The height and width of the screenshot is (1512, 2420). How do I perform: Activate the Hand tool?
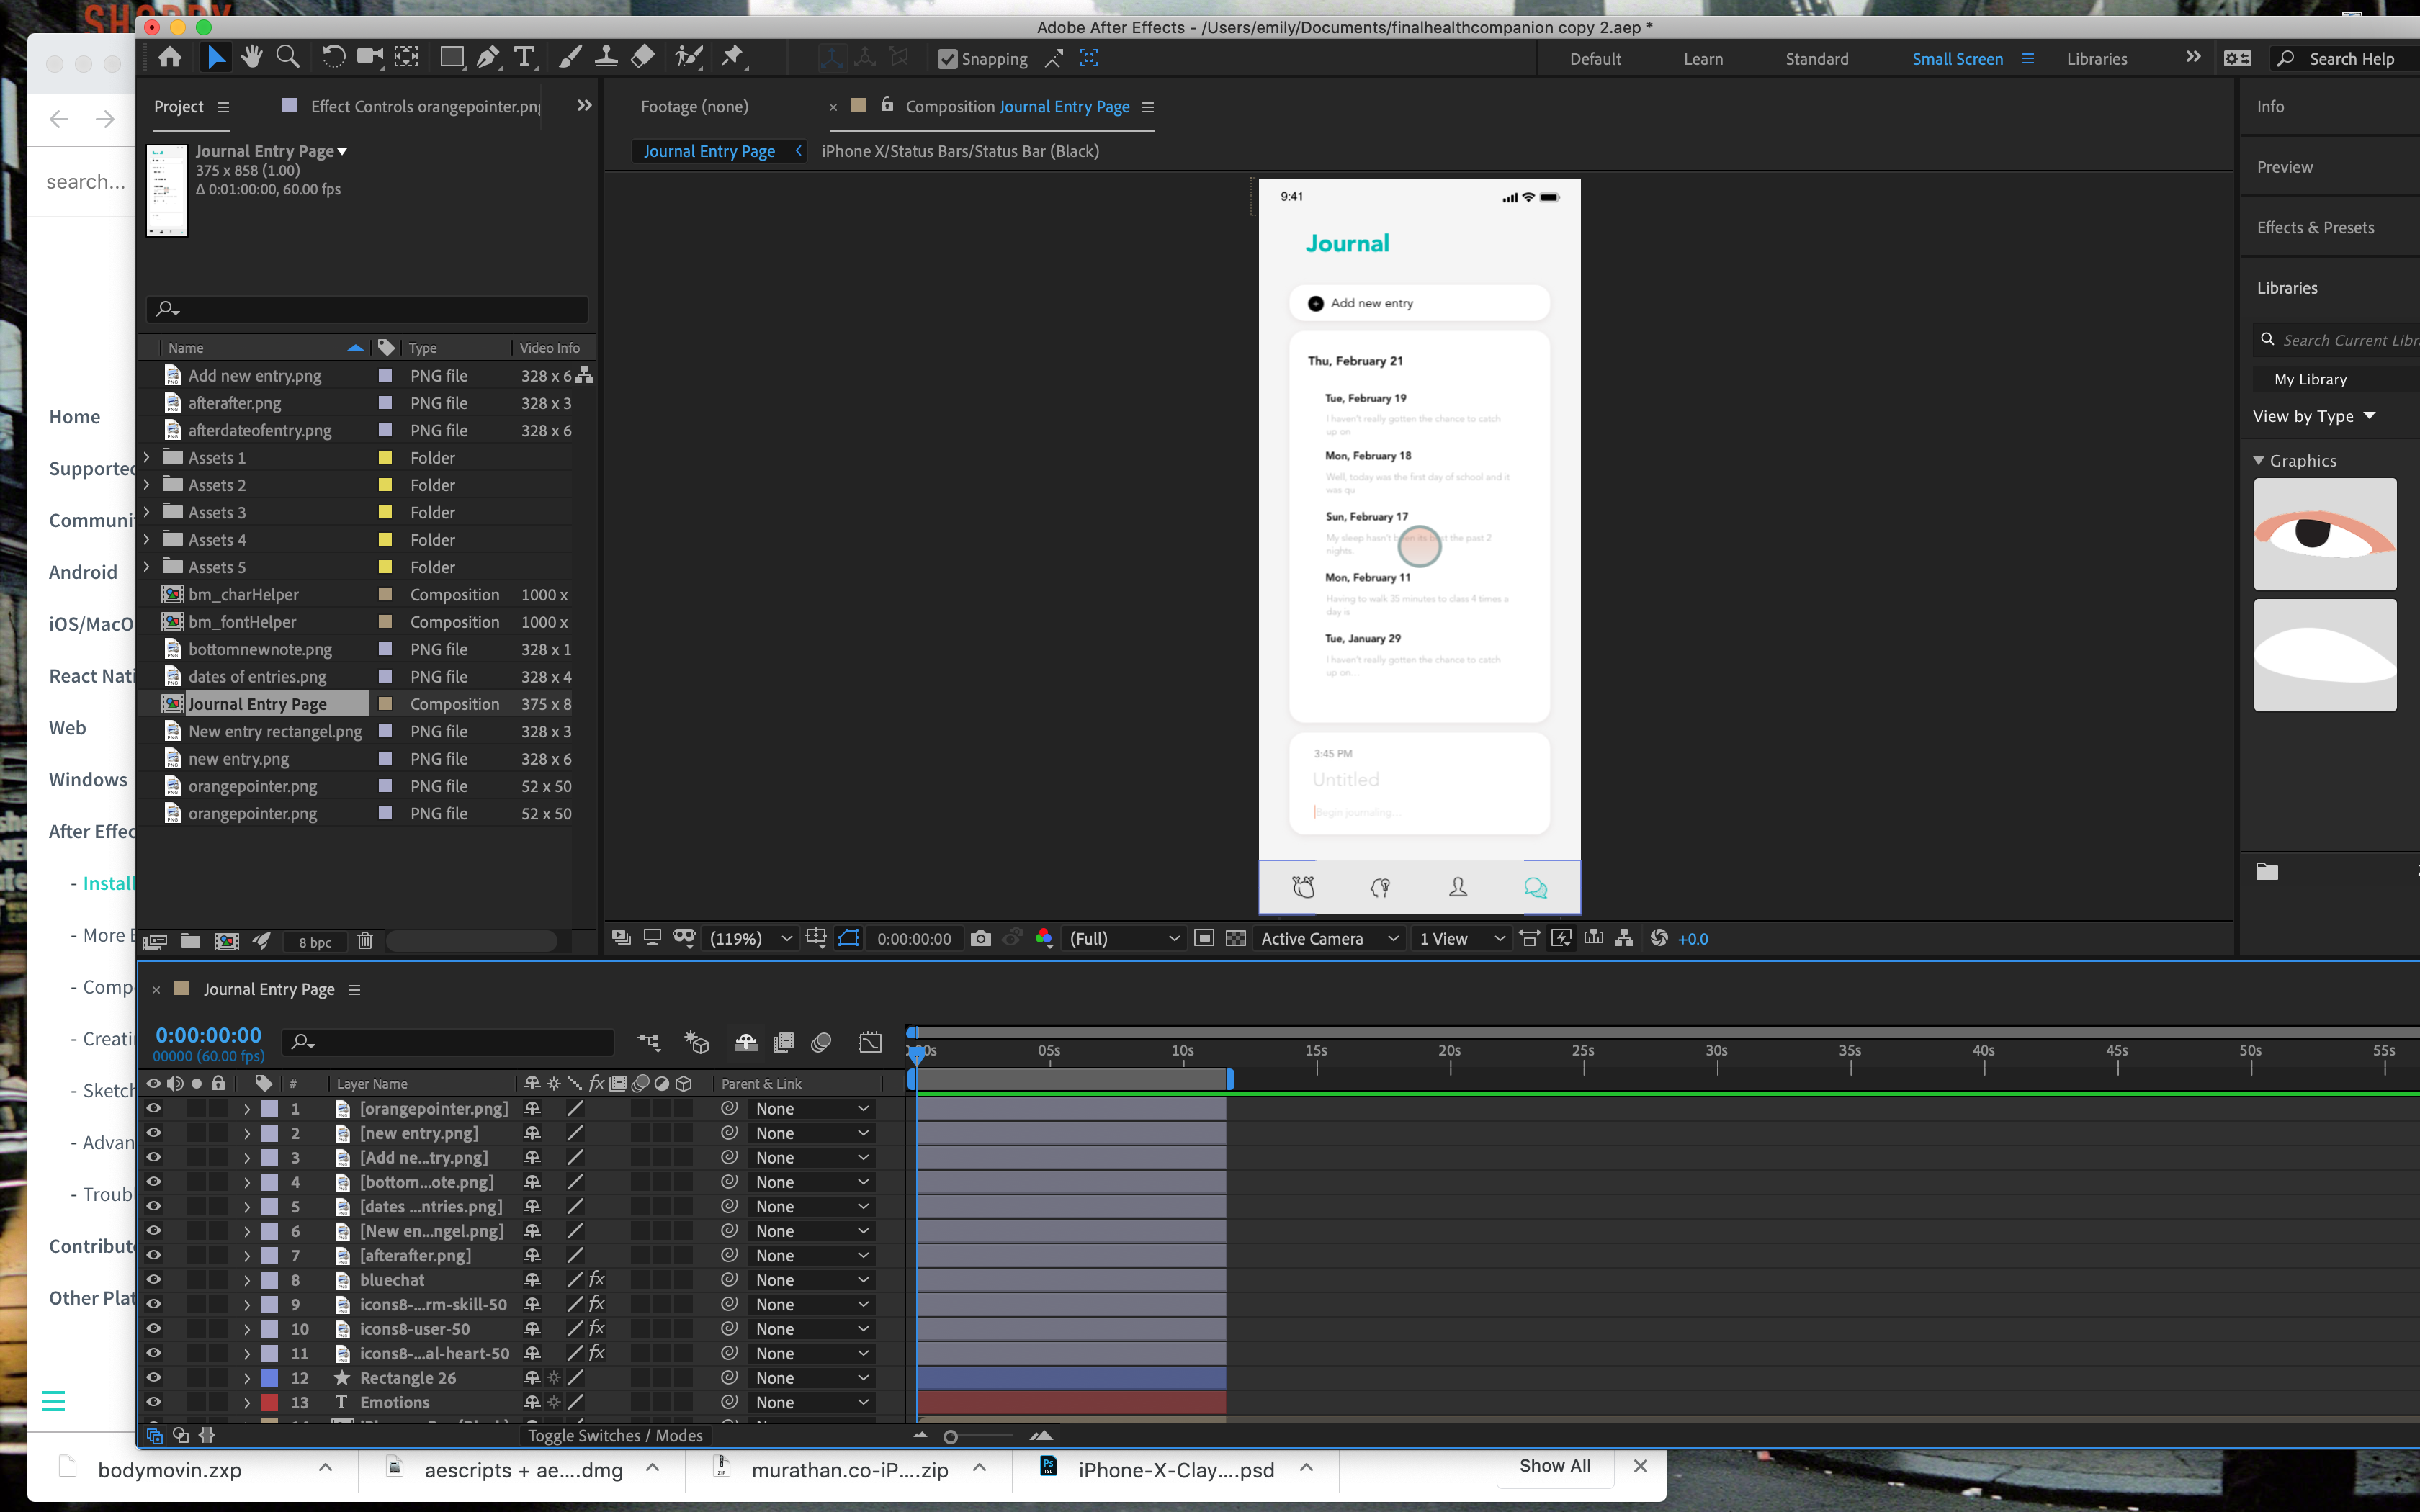tap(251, 57)
